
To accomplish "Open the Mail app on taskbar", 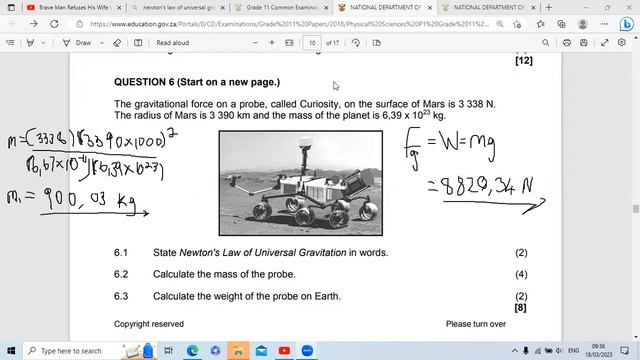I will pyautogui.click(x=261, y=351).
